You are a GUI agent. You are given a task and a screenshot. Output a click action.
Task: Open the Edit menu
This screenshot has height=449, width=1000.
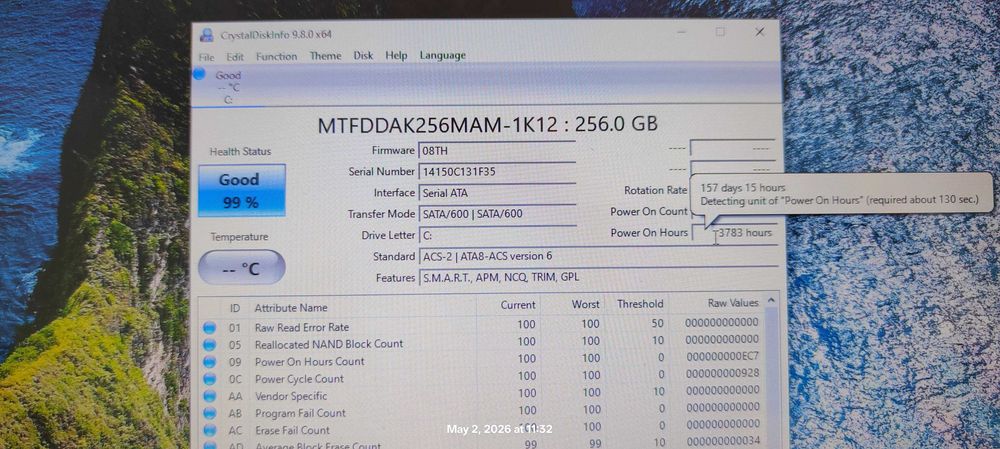[x=235, y=57]
